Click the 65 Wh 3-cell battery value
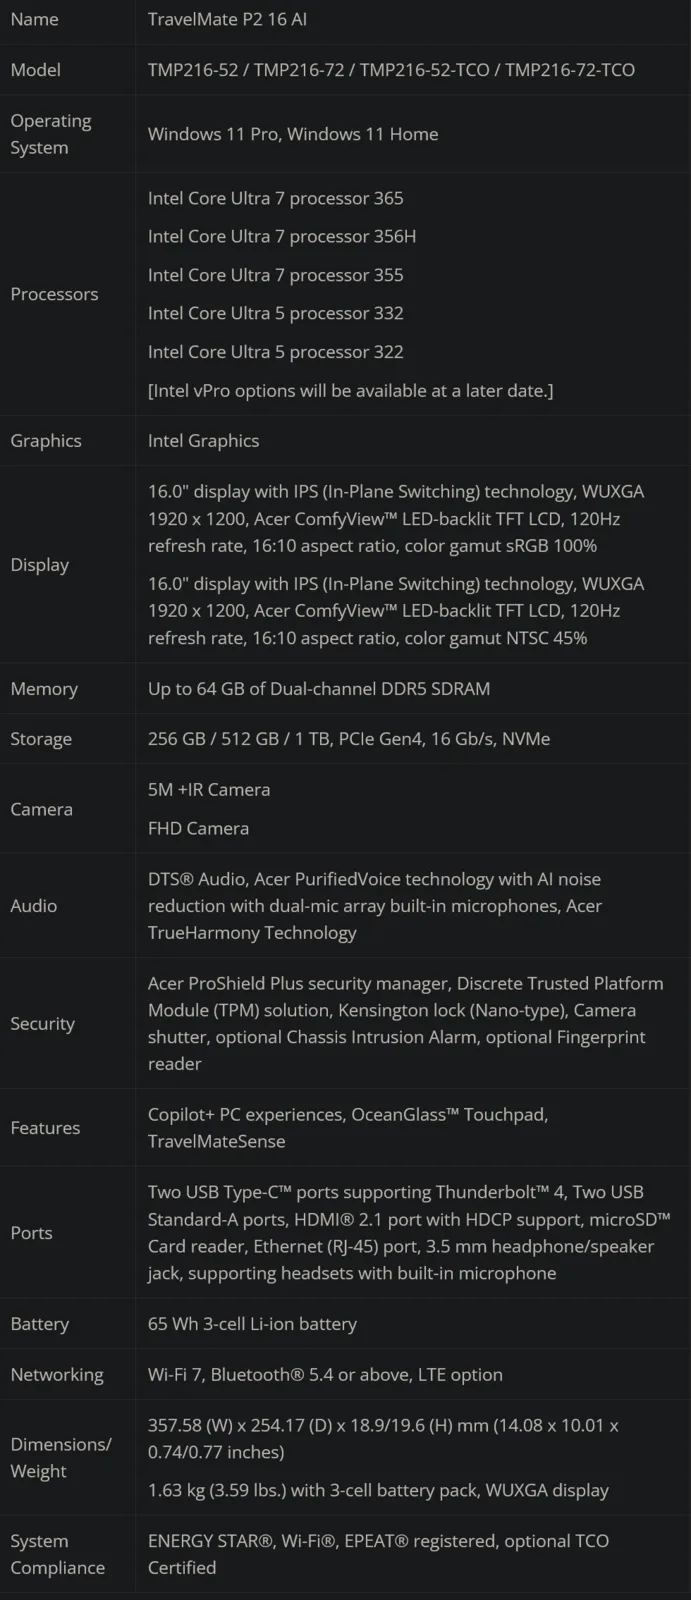Viewport: 691px width, 1600px height. click(x=252, y=1324)
